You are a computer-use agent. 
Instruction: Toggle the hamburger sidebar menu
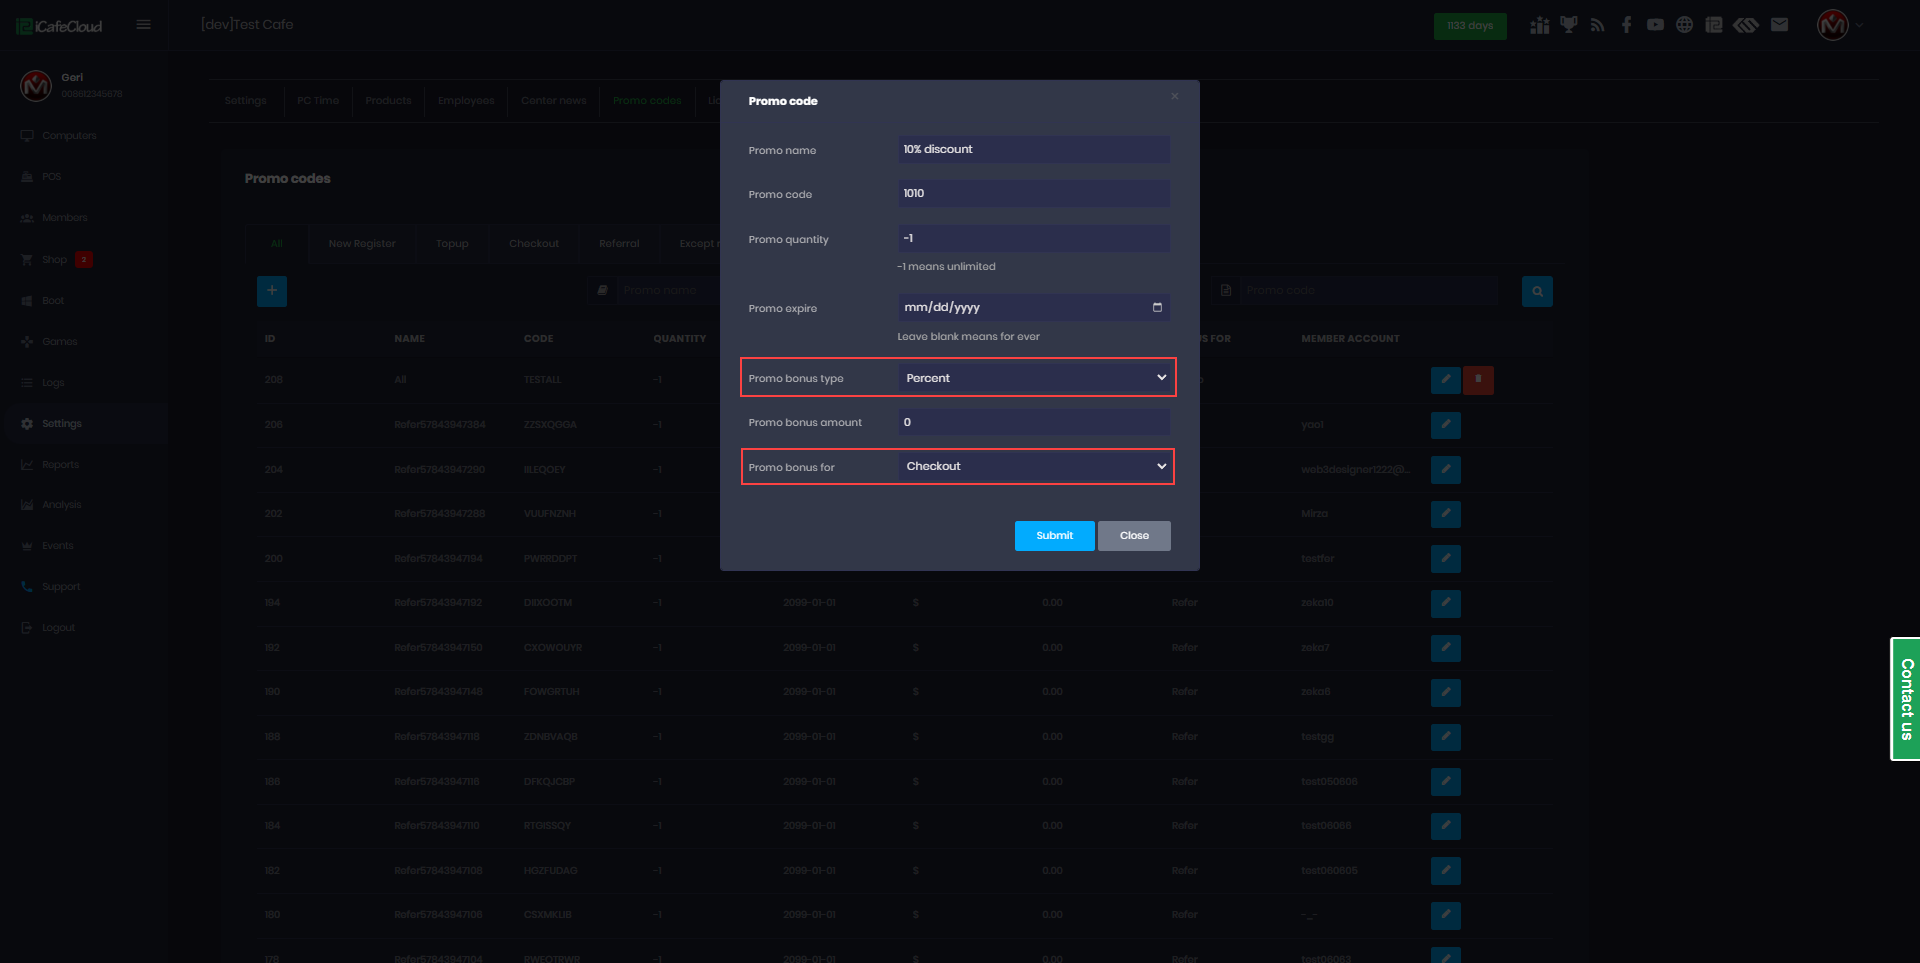click(144, 25)
